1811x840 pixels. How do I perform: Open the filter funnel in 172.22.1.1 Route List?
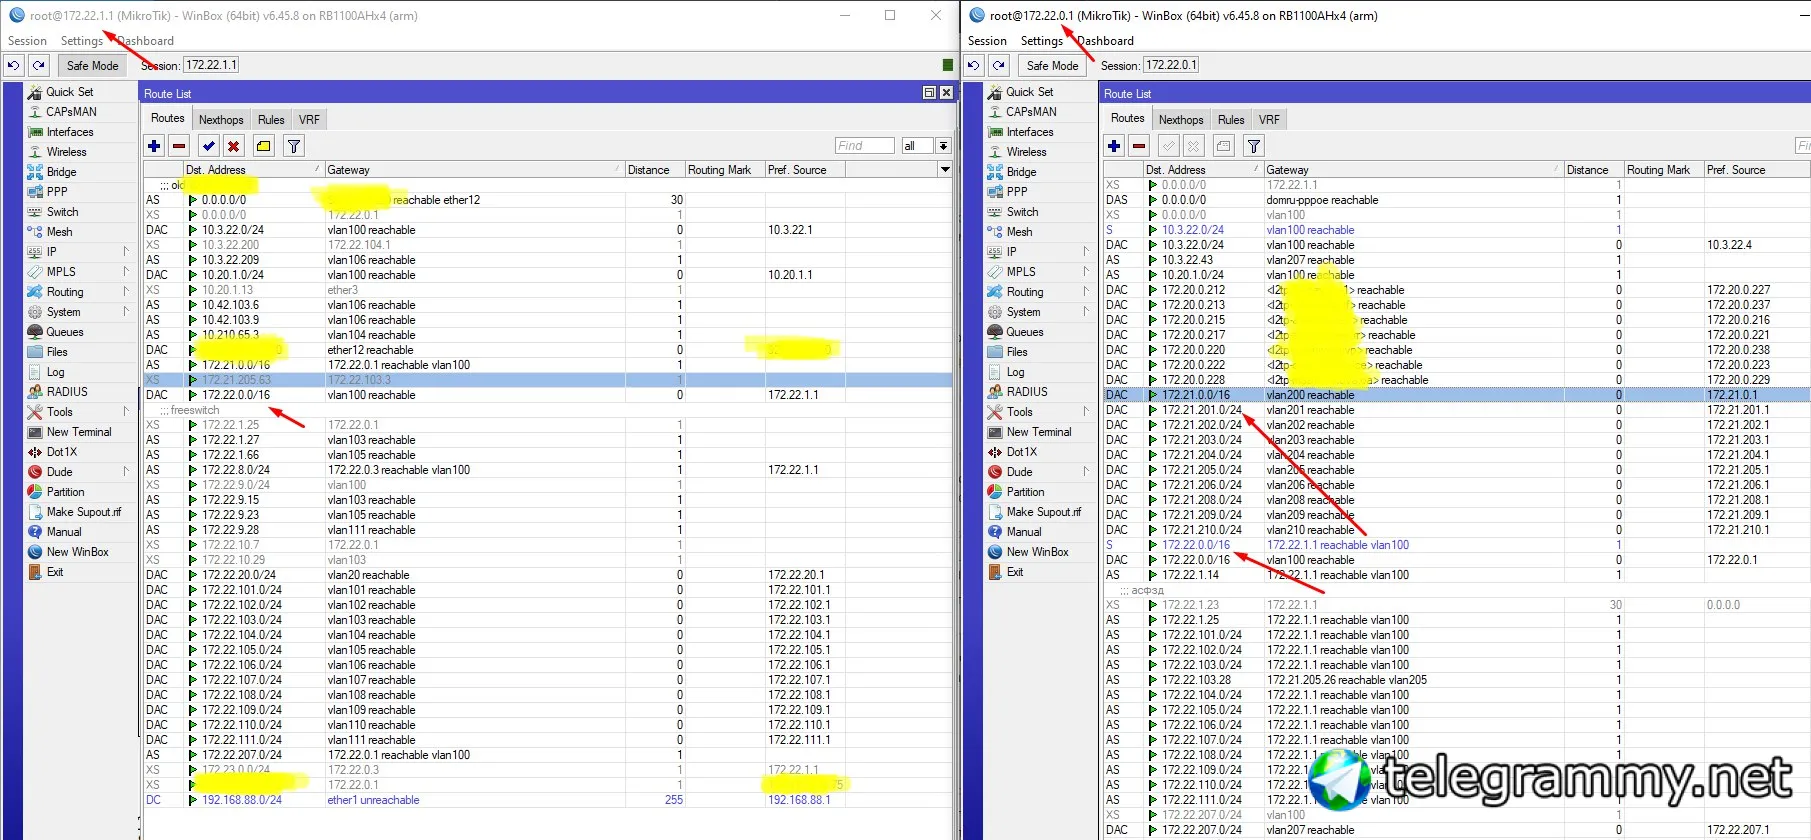click(294, 146)
